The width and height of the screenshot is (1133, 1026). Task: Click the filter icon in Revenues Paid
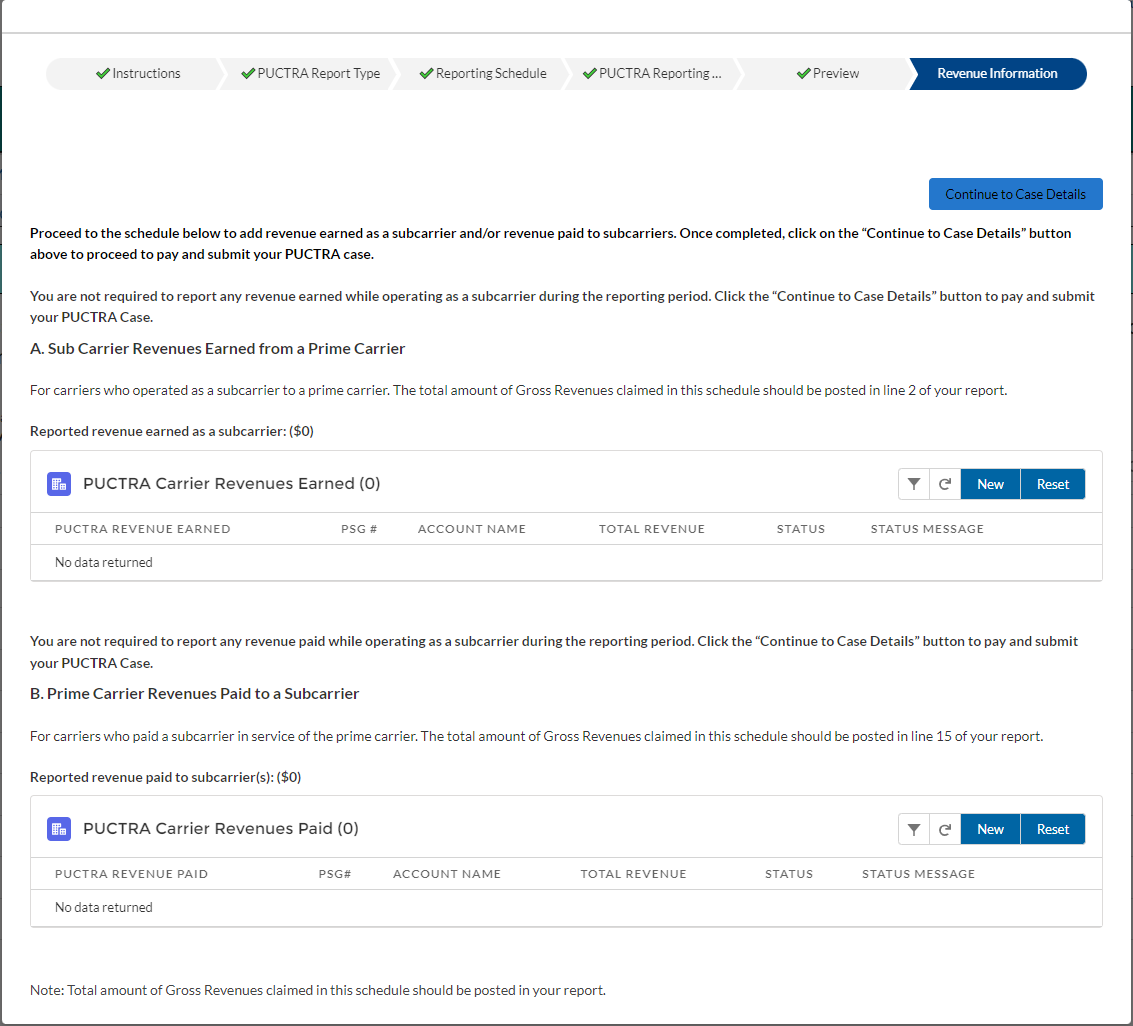tap(913, 829)
